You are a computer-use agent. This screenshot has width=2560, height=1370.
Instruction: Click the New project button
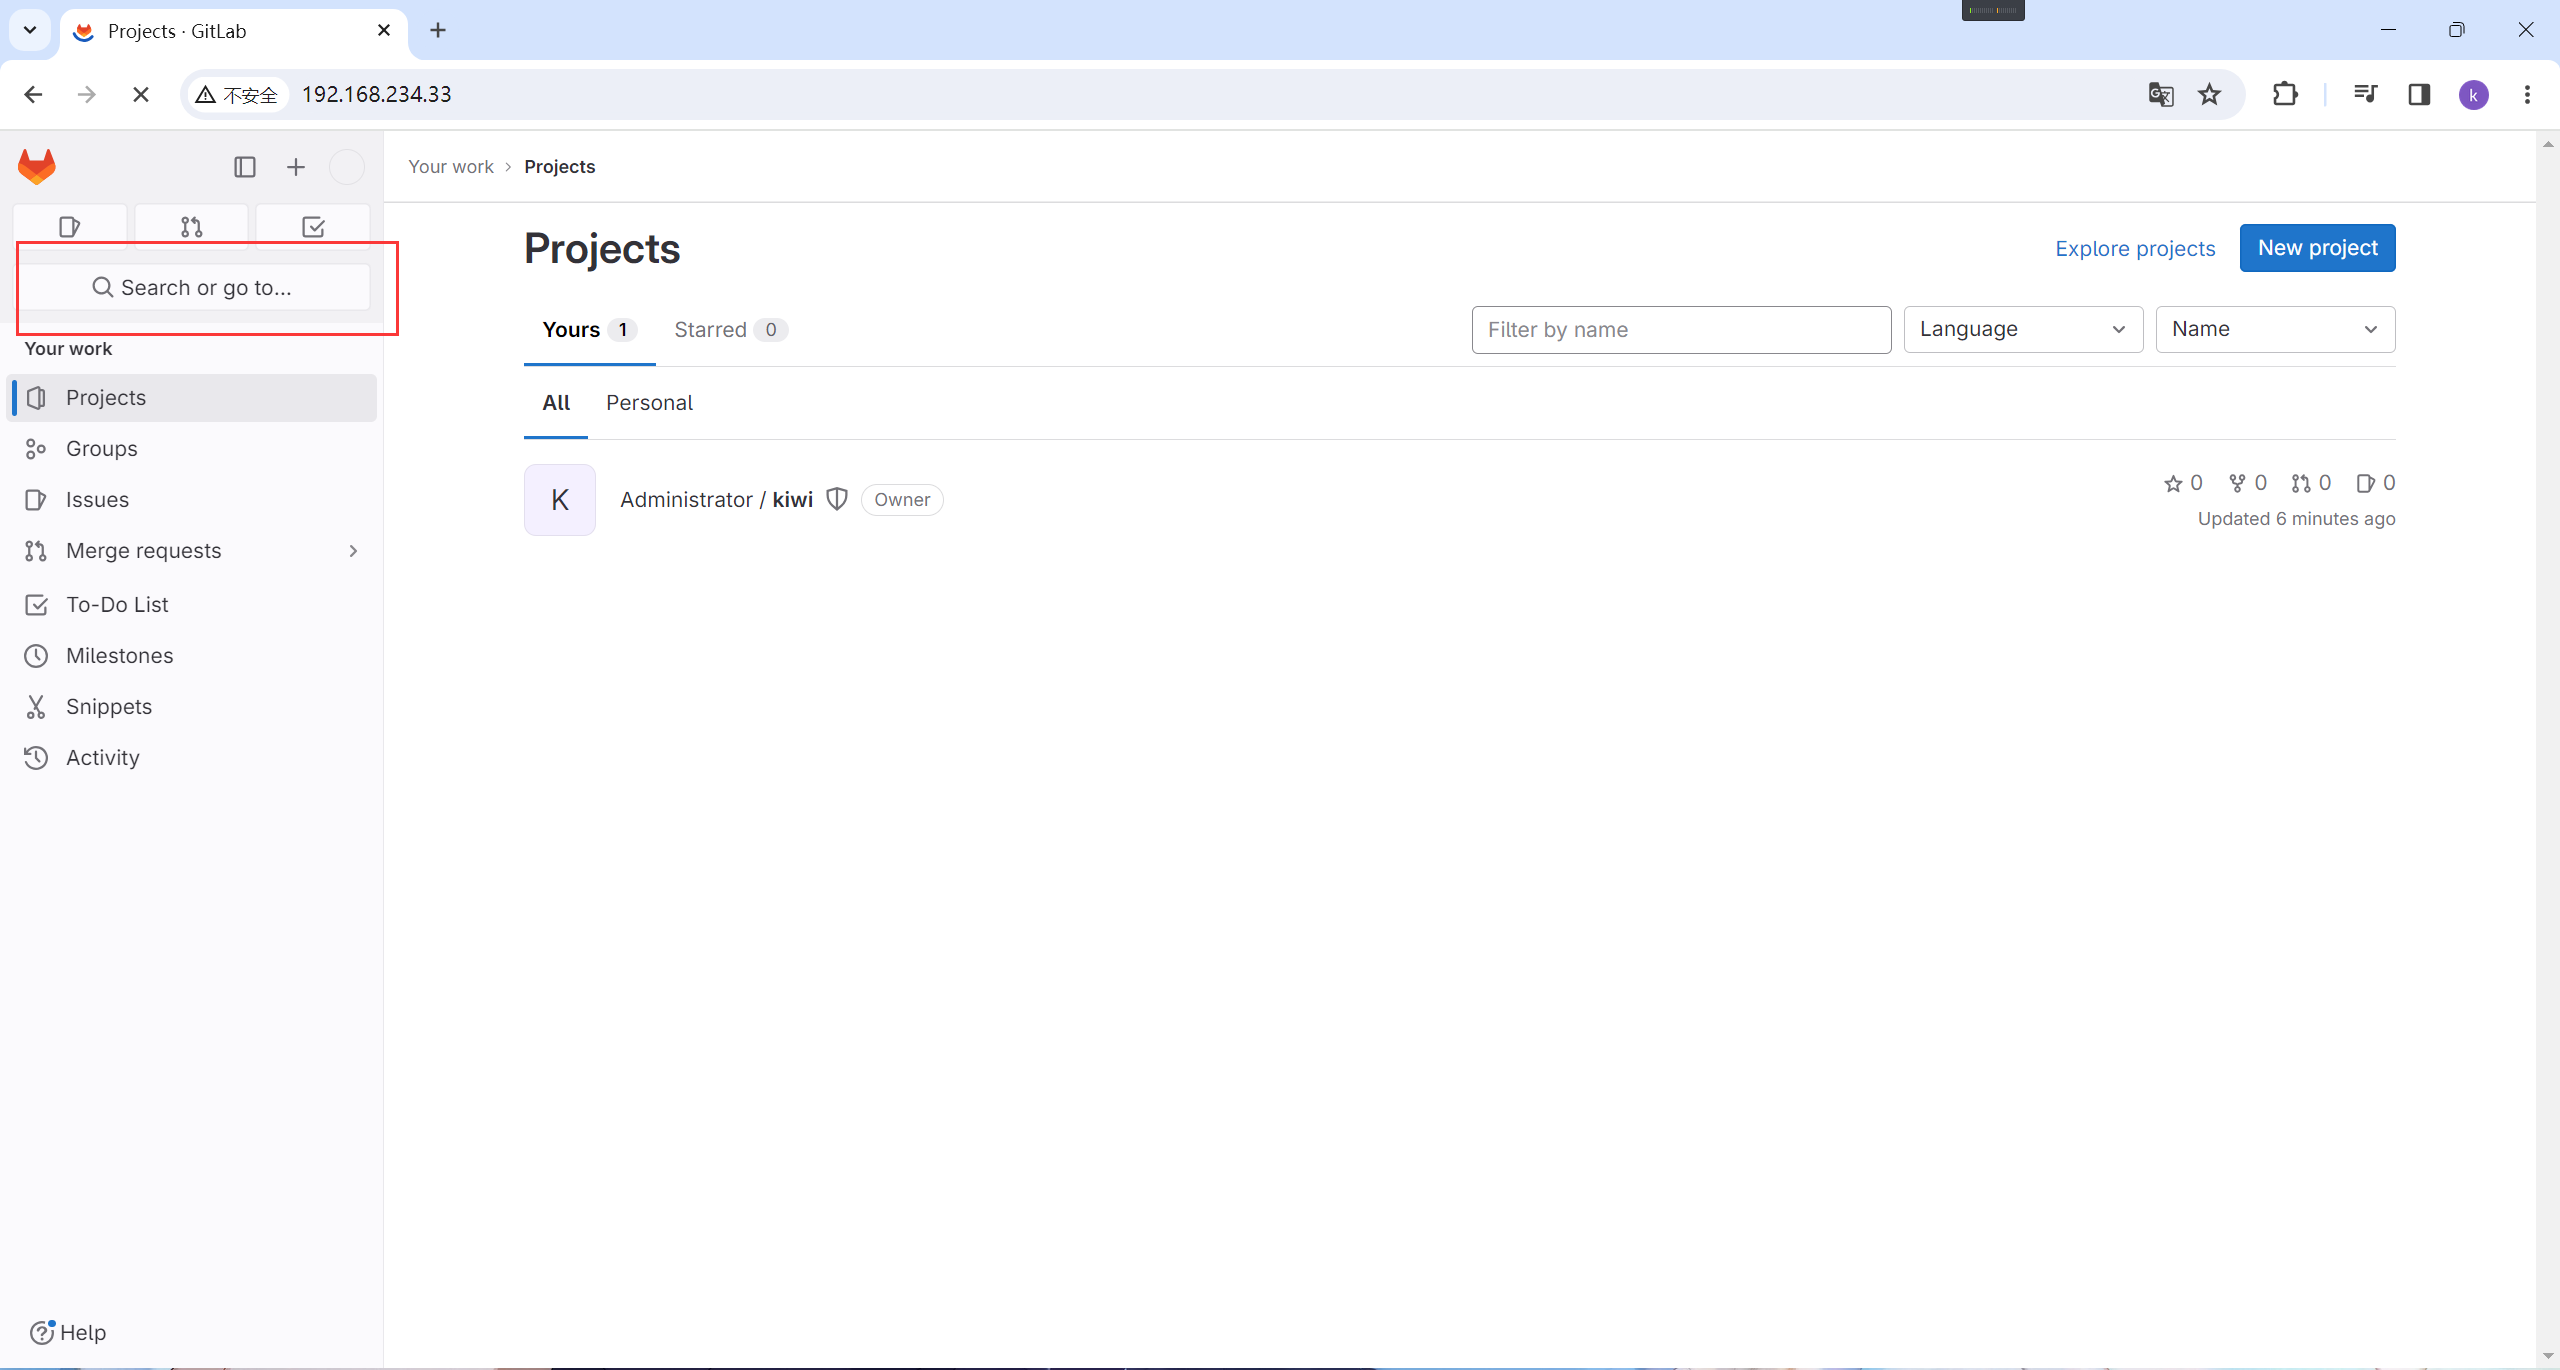tap(2316, 248)
